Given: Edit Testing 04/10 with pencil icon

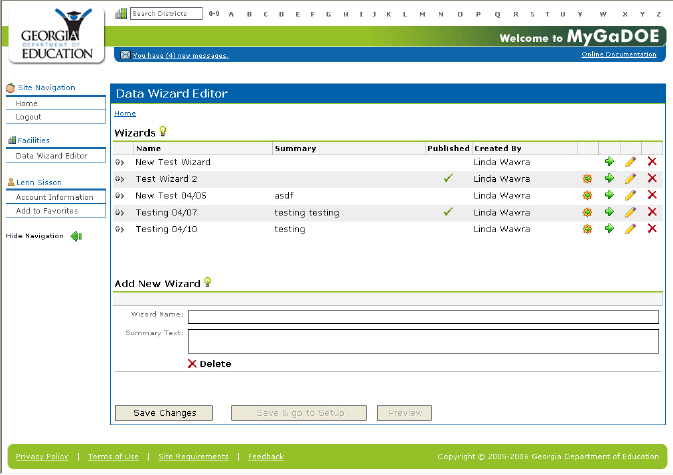Looking at the screenshot, I should point(630,229).
